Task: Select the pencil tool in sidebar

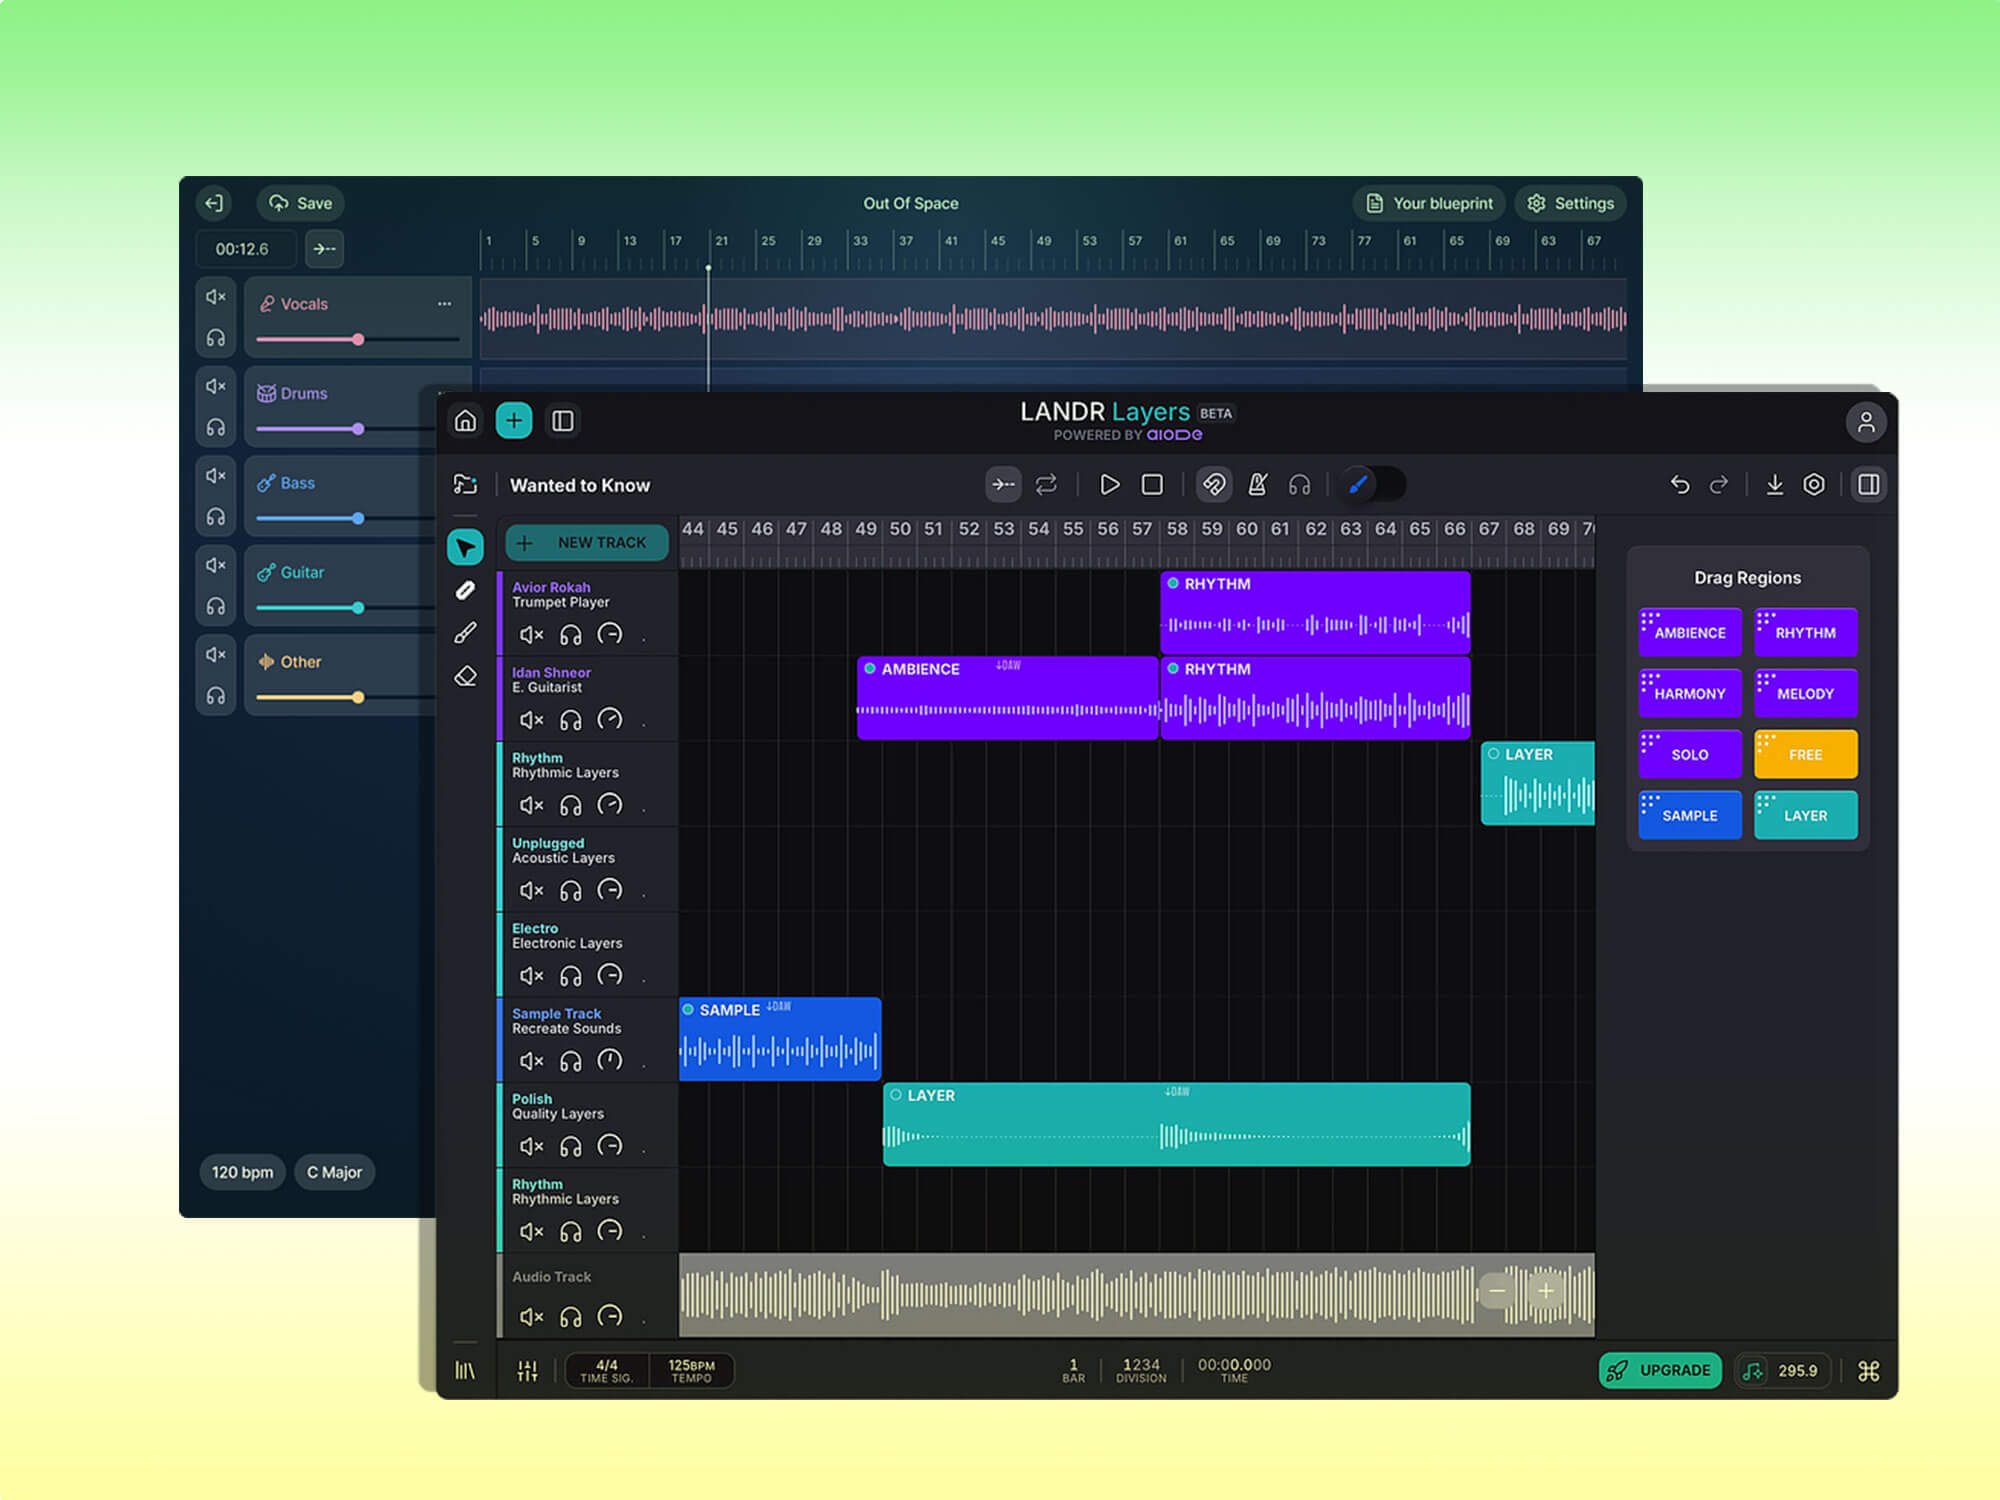Action: coord(465,591)
